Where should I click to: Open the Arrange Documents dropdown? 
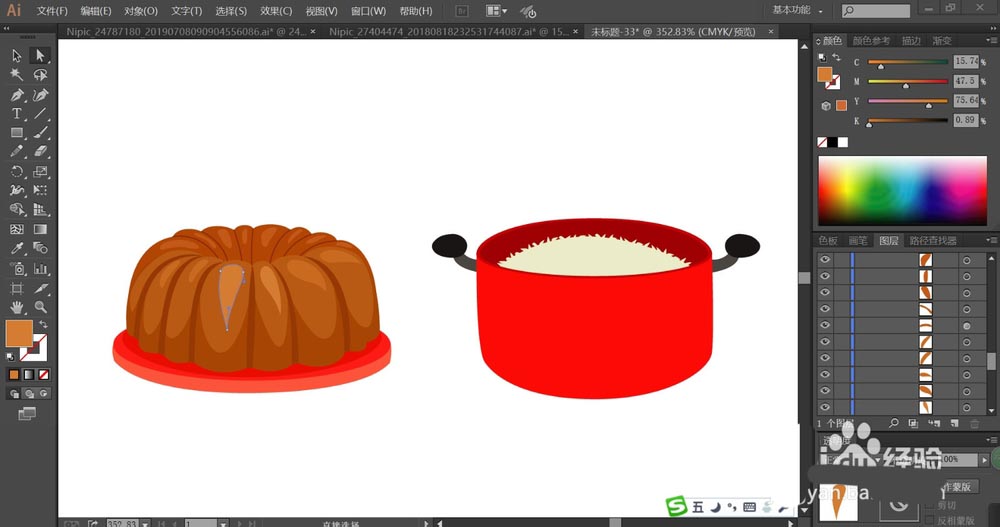pyautogui.click(x=497, y=11)
